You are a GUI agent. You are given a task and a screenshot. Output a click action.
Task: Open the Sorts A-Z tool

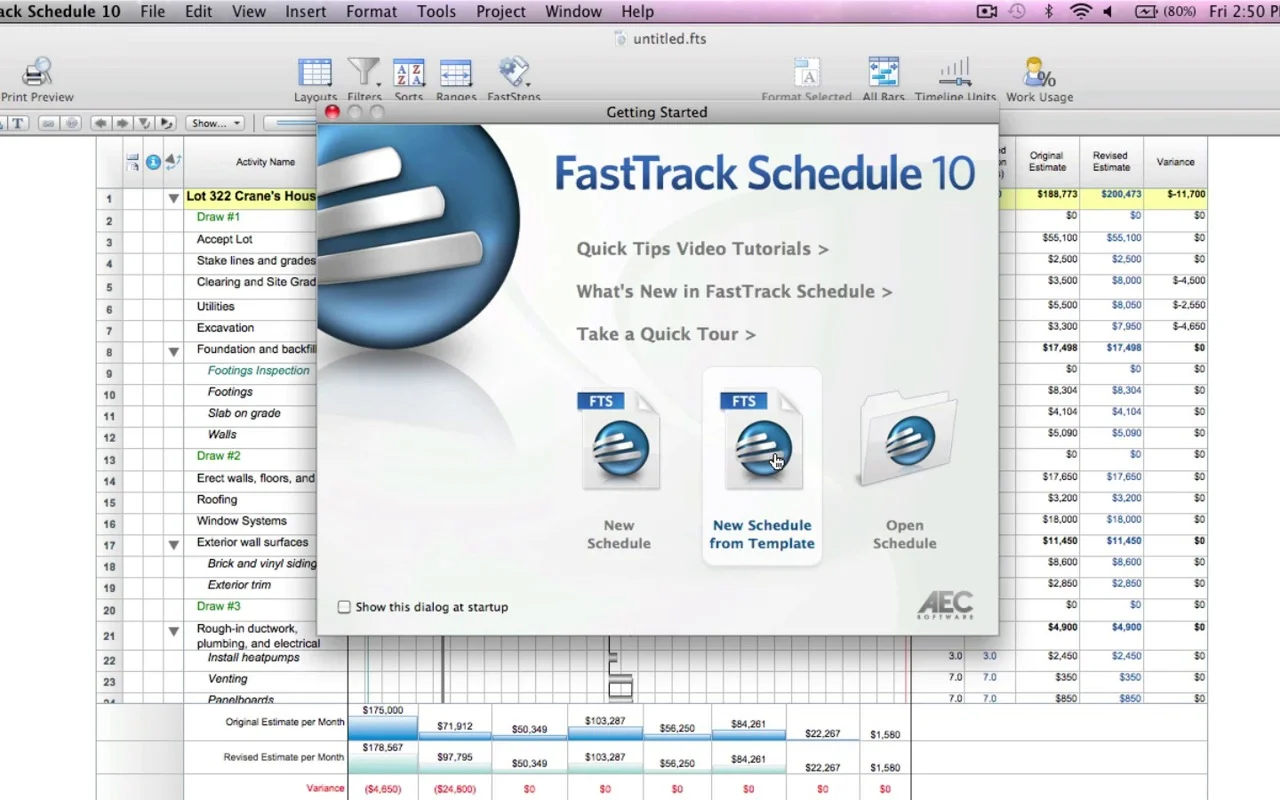(409, 79)
